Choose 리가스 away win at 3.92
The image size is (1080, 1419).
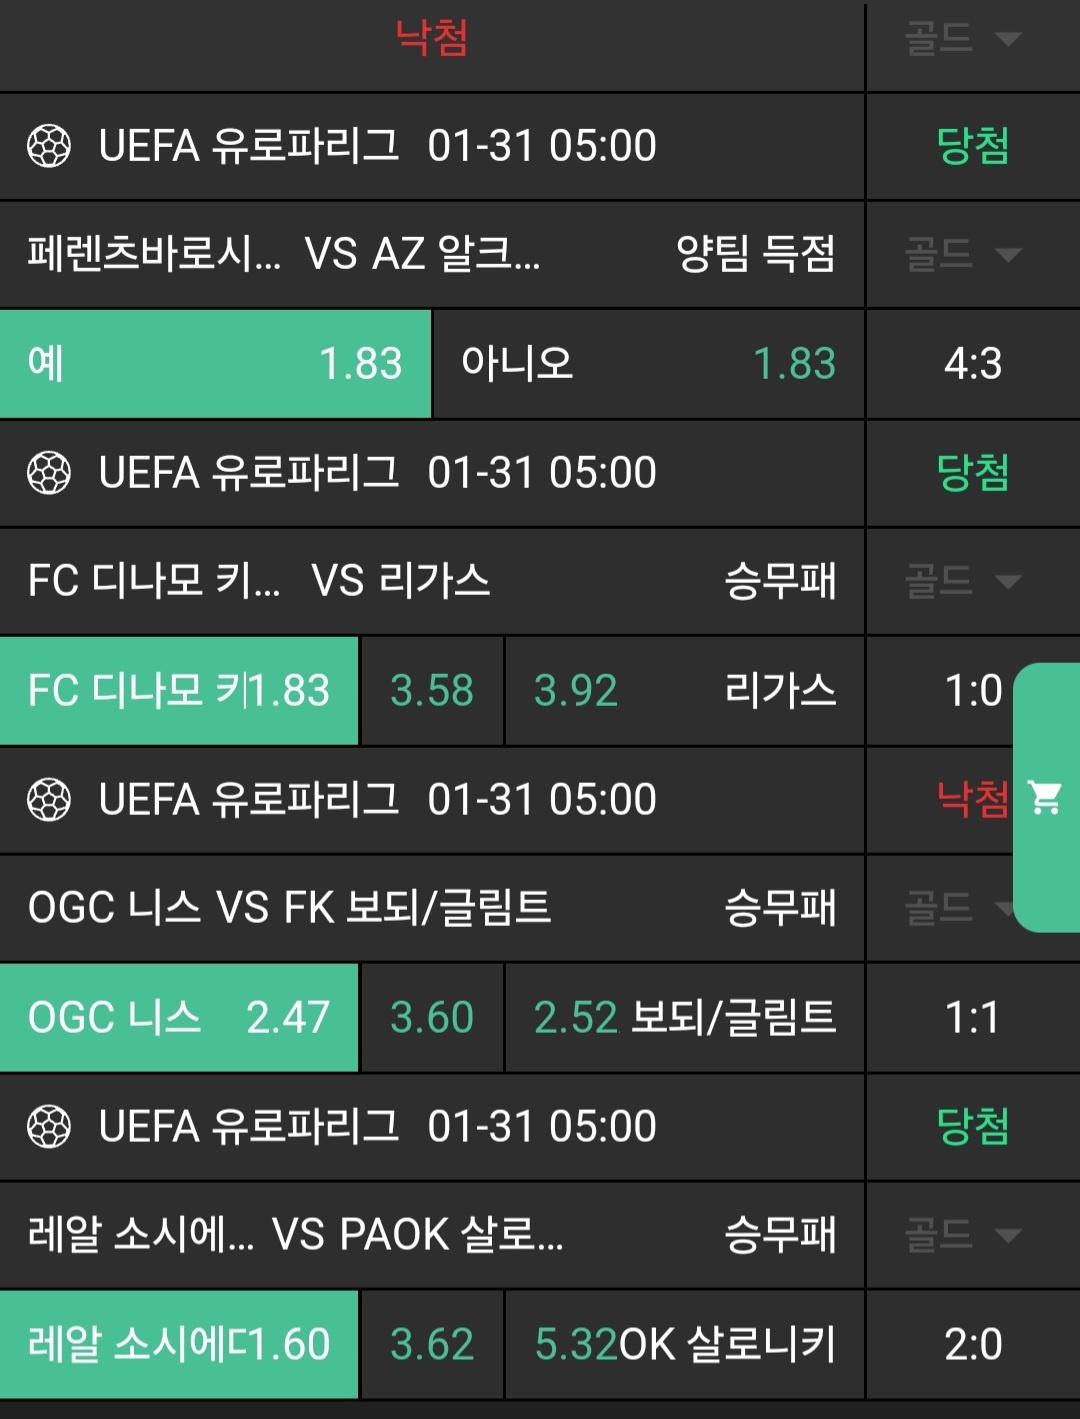click(685, 691)
